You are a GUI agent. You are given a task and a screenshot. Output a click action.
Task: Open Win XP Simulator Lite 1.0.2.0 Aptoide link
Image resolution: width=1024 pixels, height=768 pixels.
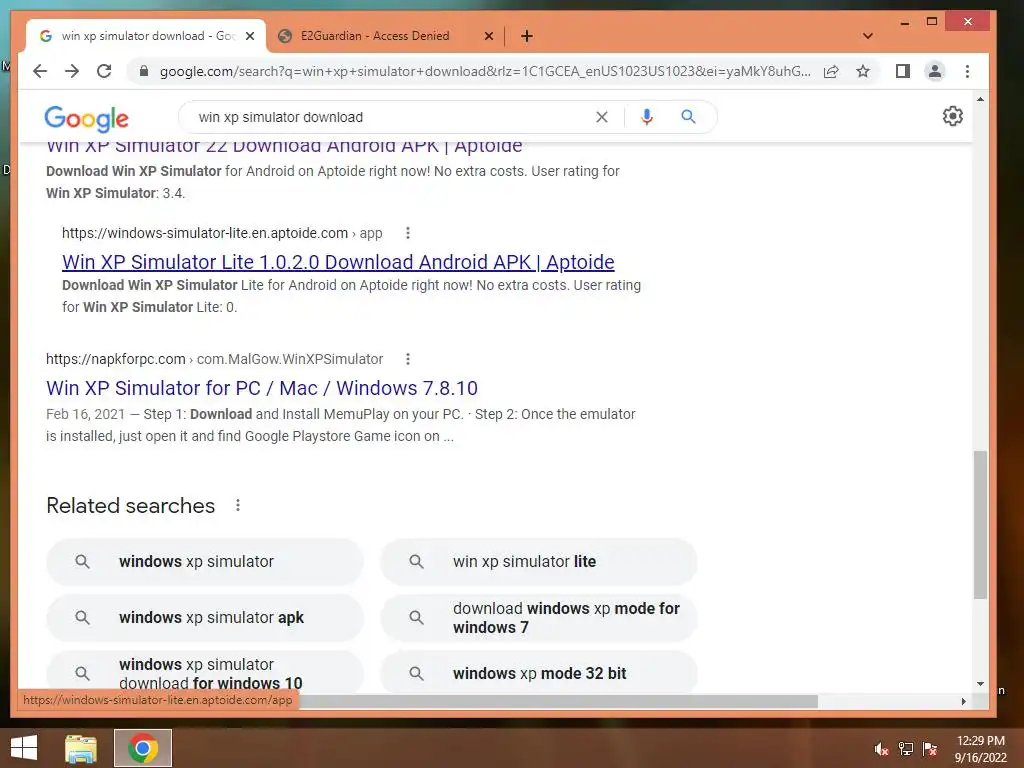[x=338, y=262]
